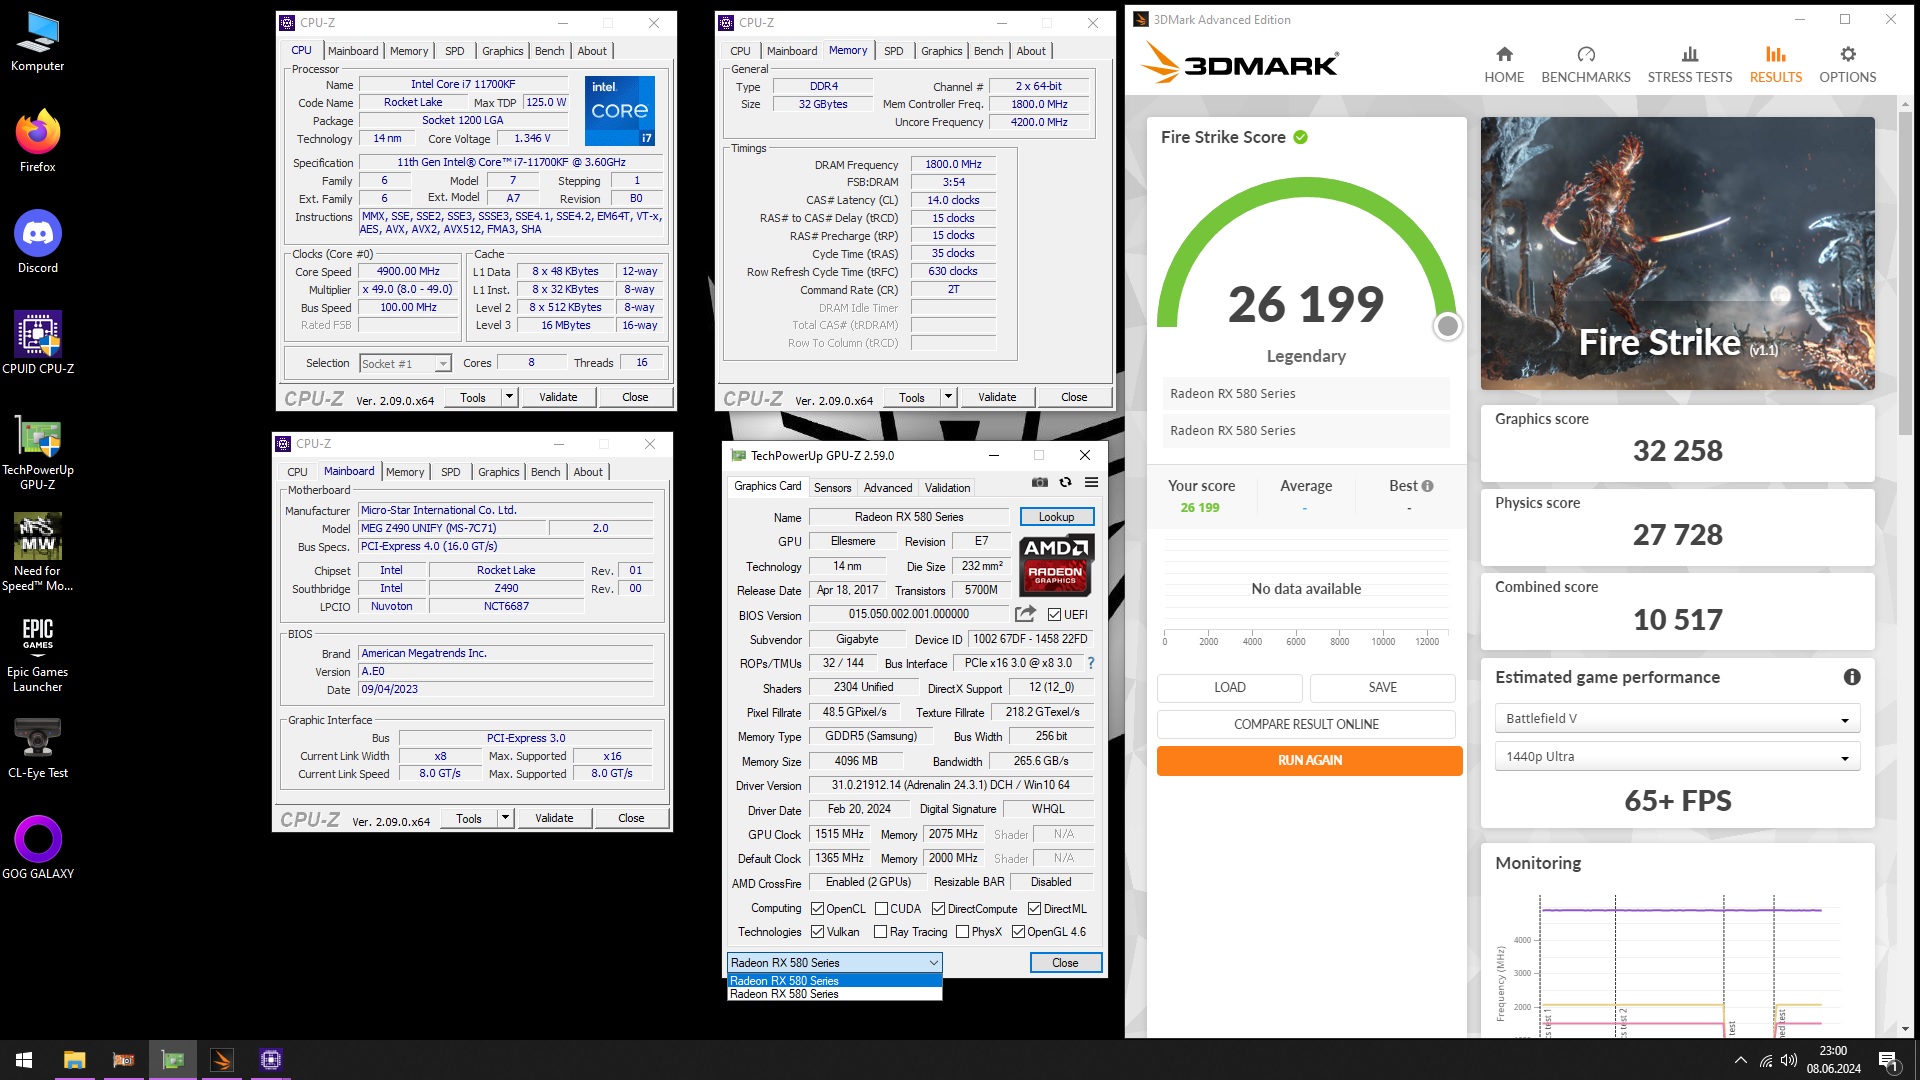
Task: Open the Socket #1 selection dropdown in CPU-Z
Action: [x=406, y=363]
